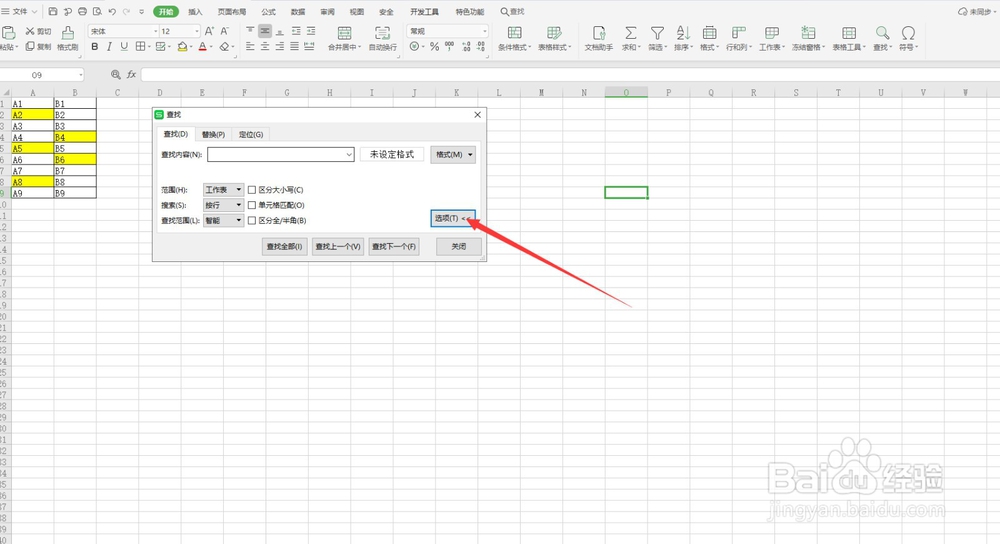The height and width of the screenshot is (544, 1000).
Task: Select the yellow cell A2
Action: point(33,115)
